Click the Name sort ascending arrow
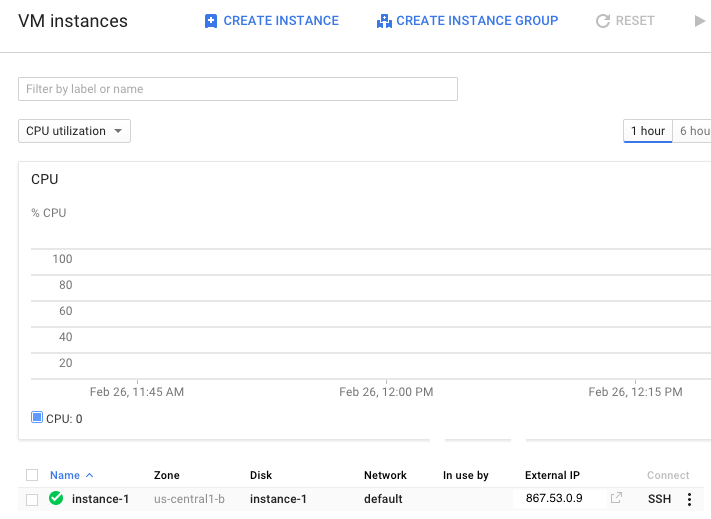Screen dimensions: 711x519 [x=89, y=475]
